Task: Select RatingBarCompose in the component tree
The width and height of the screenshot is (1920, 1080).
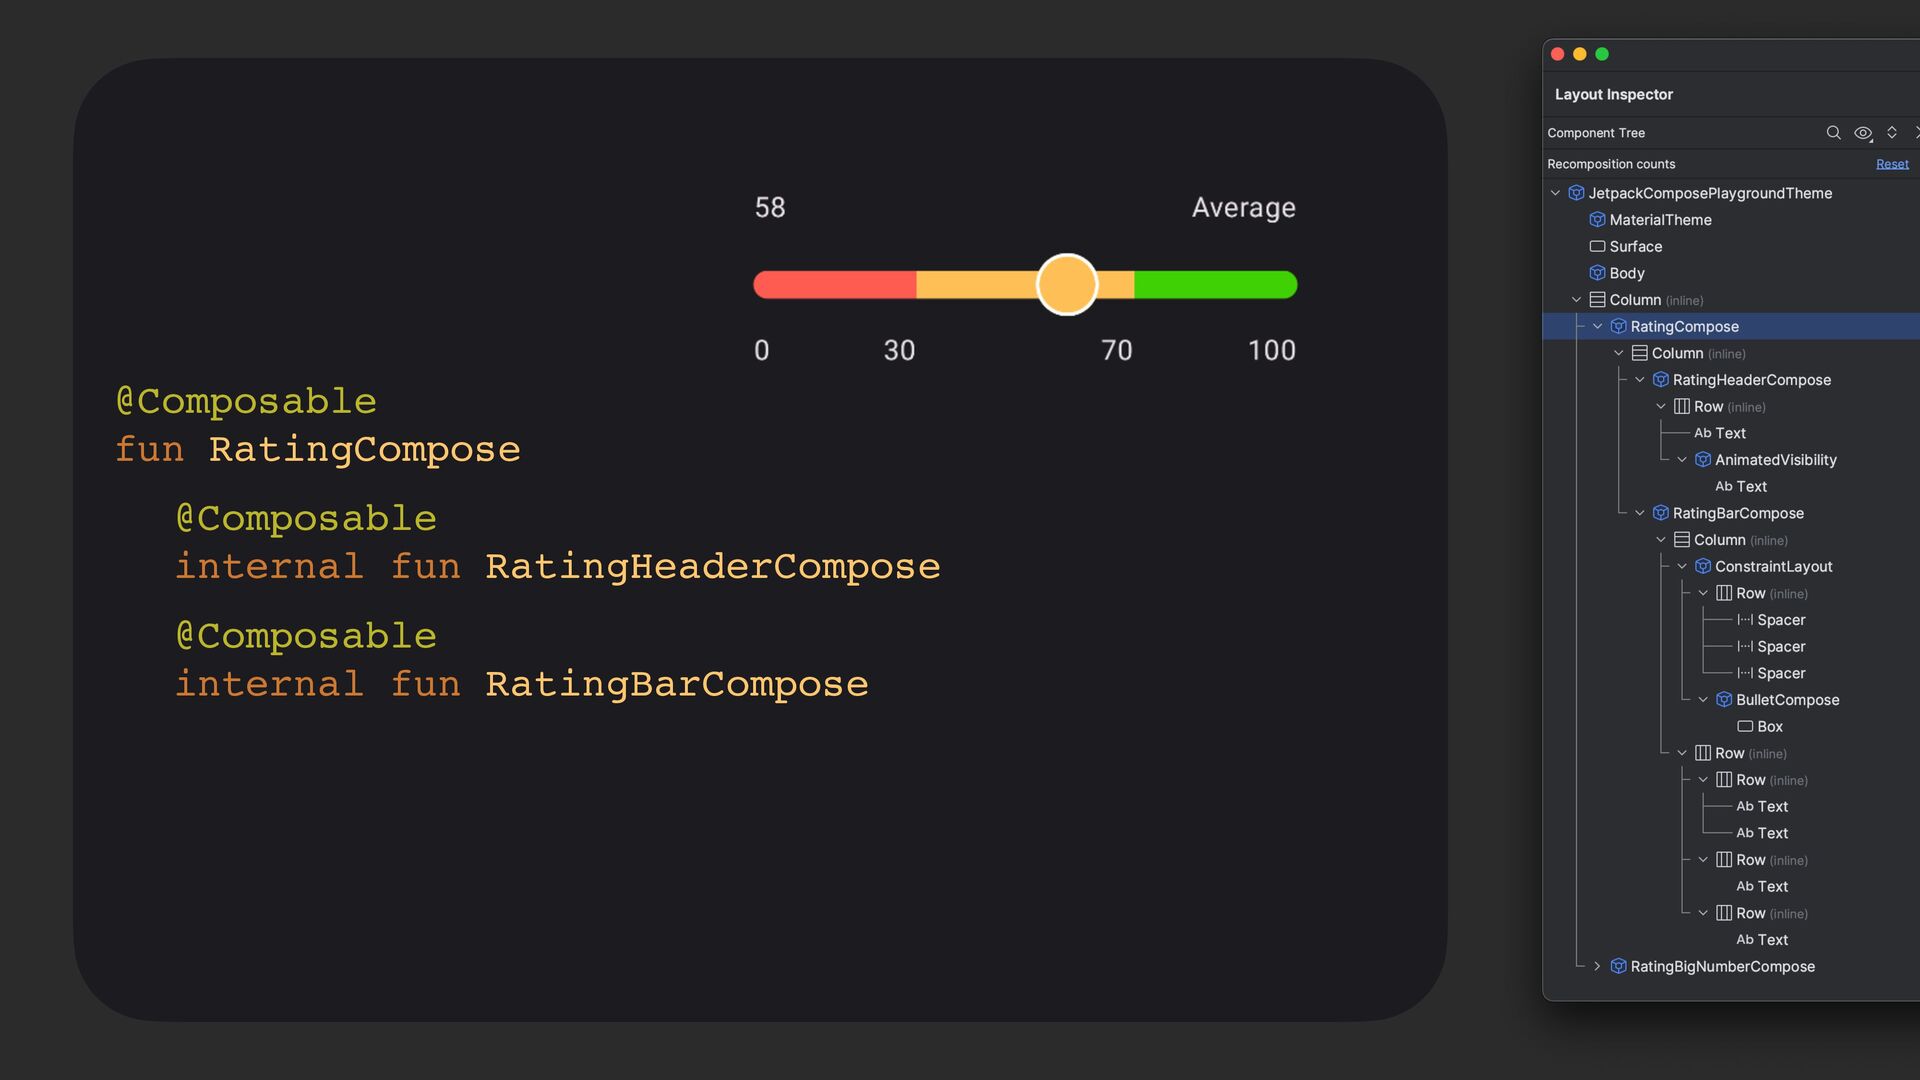Action: point(1738,513)
